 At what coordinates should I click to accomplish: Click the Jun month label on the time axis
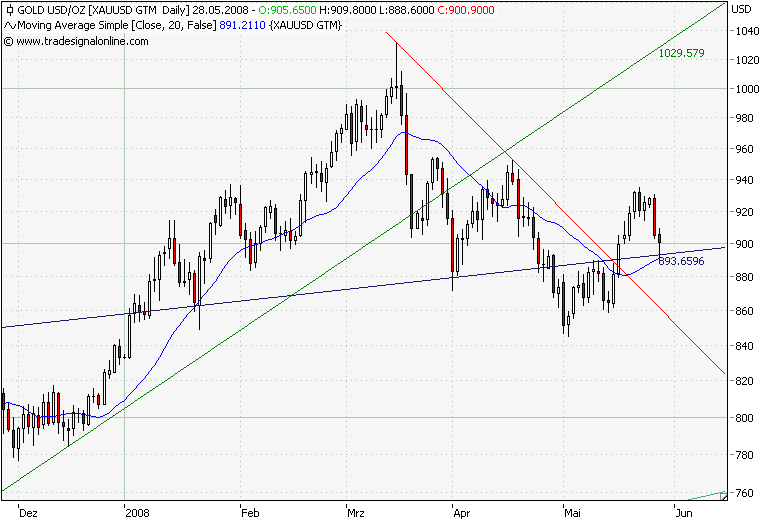tap(684, 513)
